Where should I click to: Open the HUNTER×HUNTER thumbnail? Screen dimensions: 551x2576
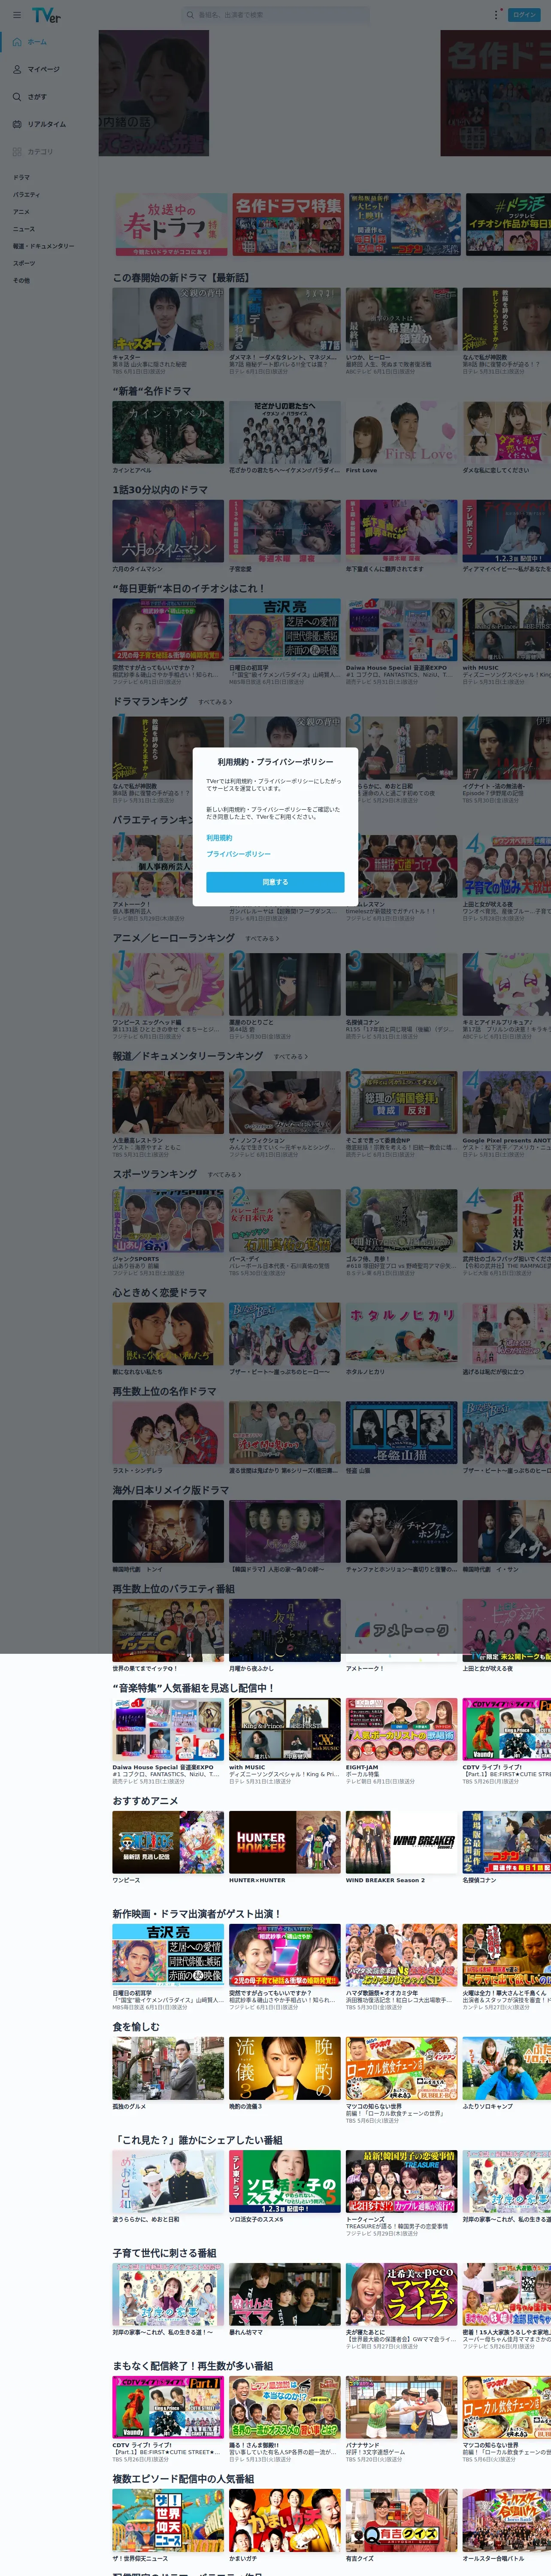point(285,1842)
